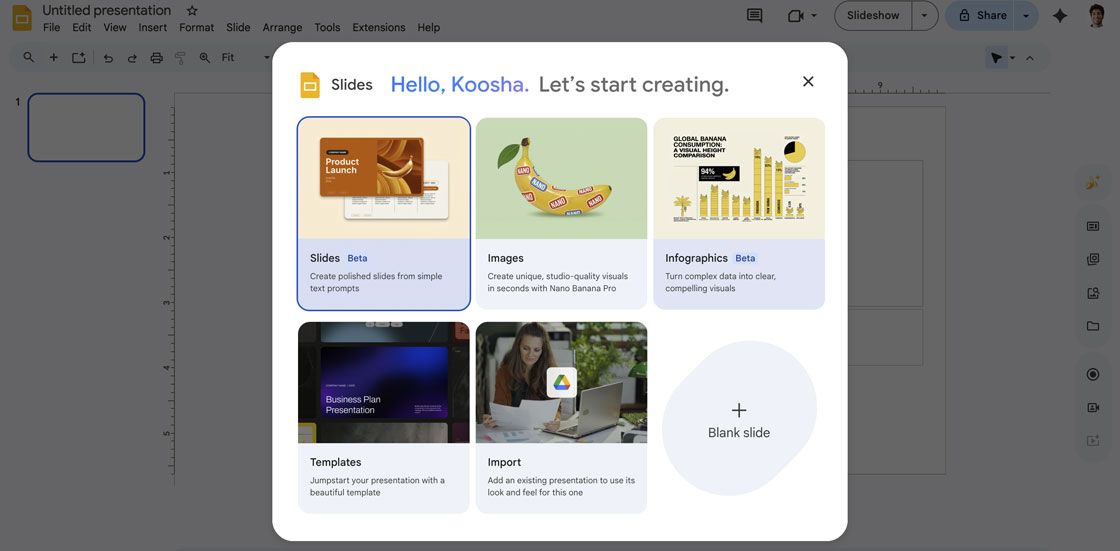The image size is (1120, 551).
Task: Open the Insert menu
Action: pyautogui.click(x=152, y=28)
